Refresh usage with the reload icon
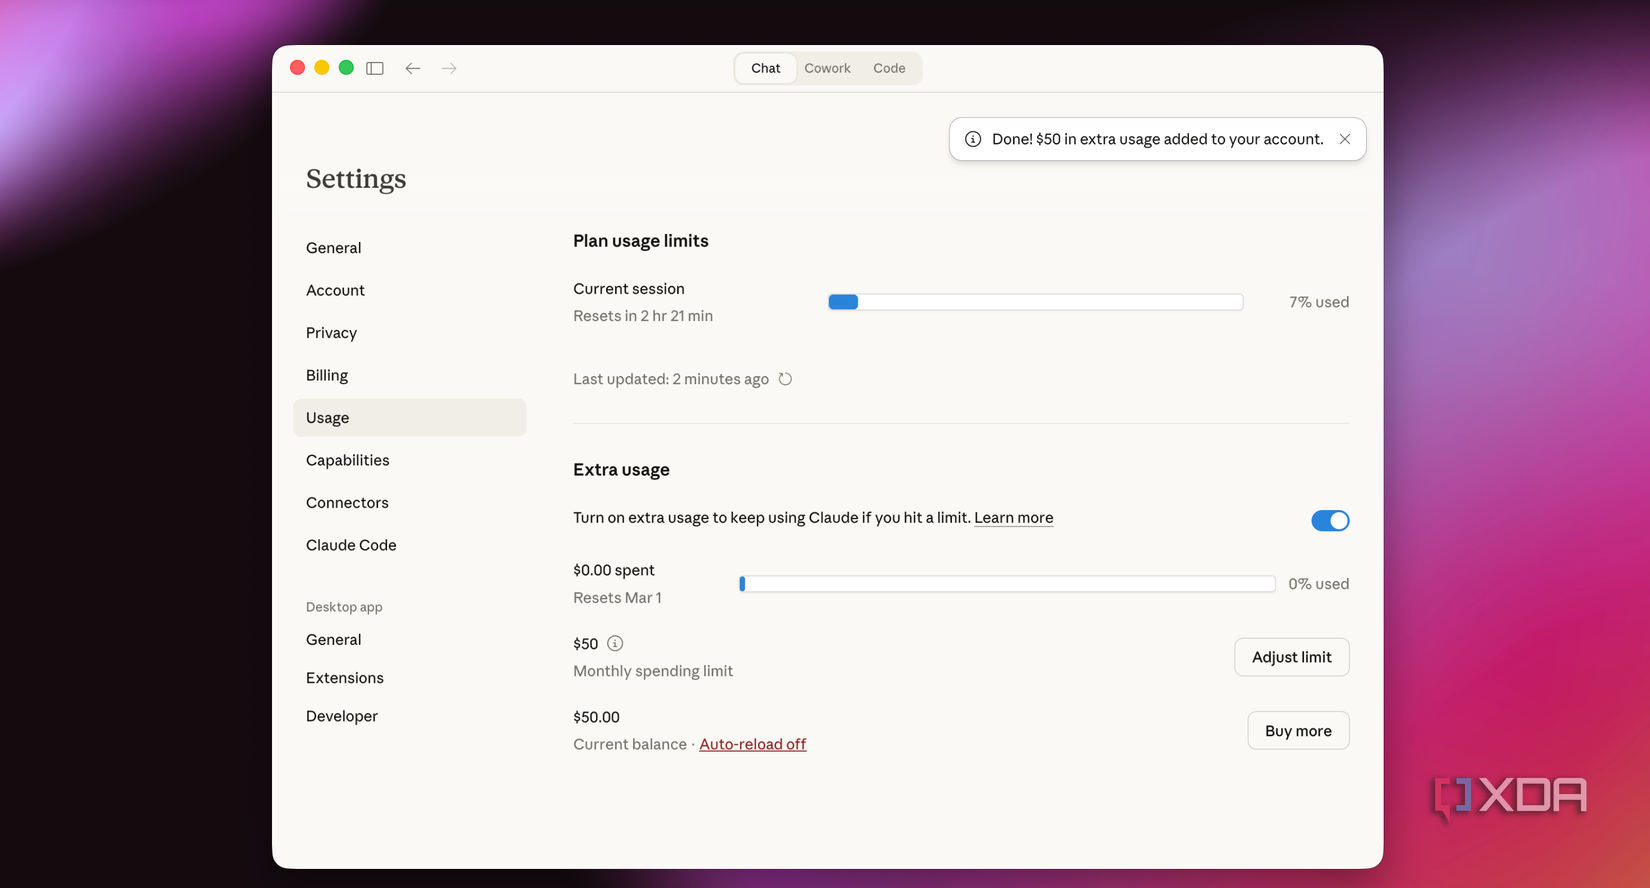Screen dimensions: 1650x888 coord(785,379)
